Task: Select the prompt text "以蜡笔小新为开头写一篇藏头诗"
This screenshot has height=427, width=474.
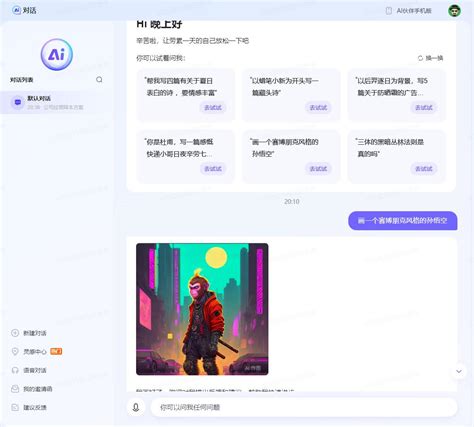Action: tap(284, 87)
